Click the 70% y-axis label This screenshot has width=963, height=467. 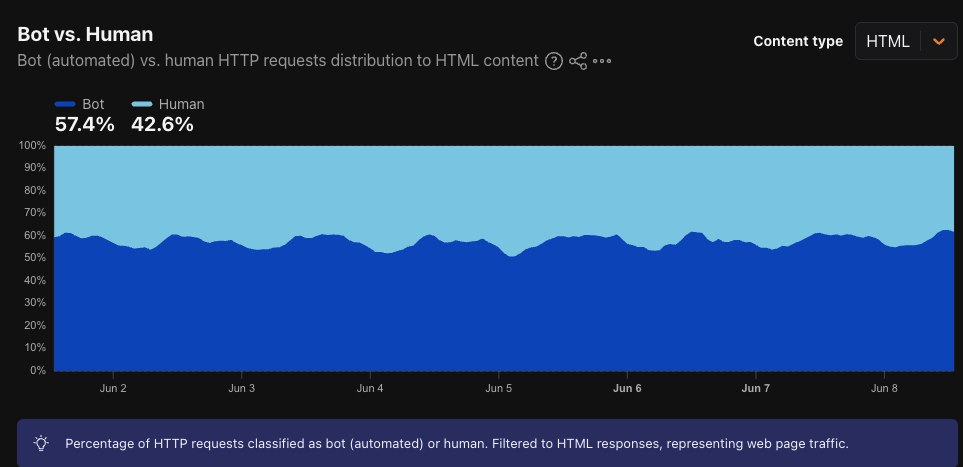[x=34, y=213]
